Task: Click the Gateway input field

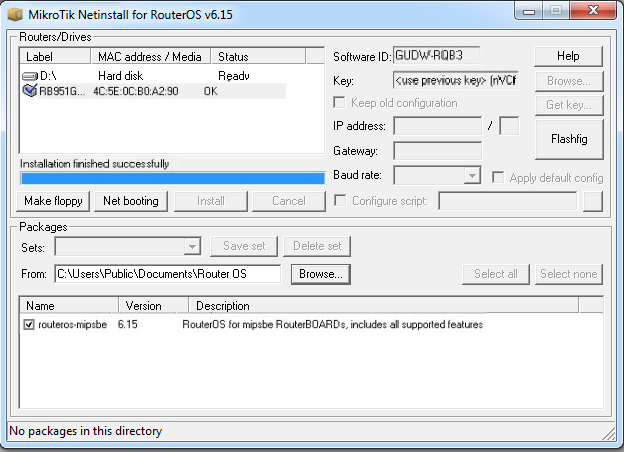Action: 438,151
